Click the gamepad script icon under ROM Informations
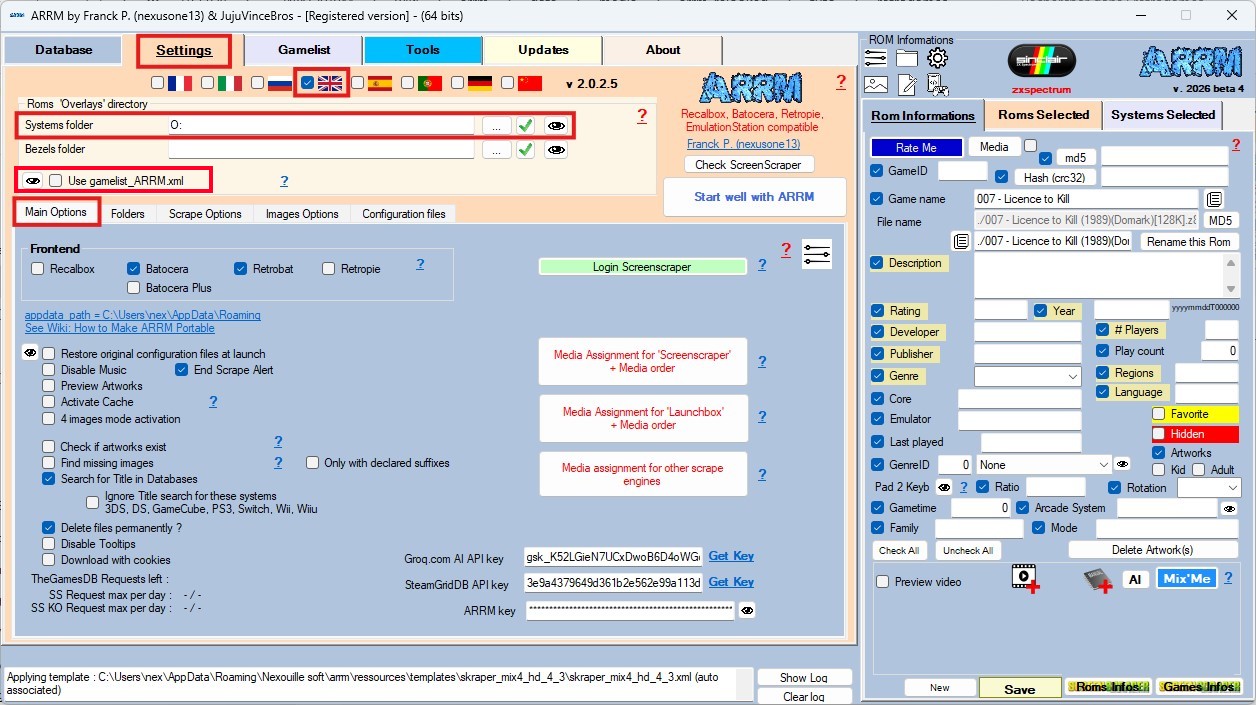Screen dimensions: 1256x705 [937, 85]
